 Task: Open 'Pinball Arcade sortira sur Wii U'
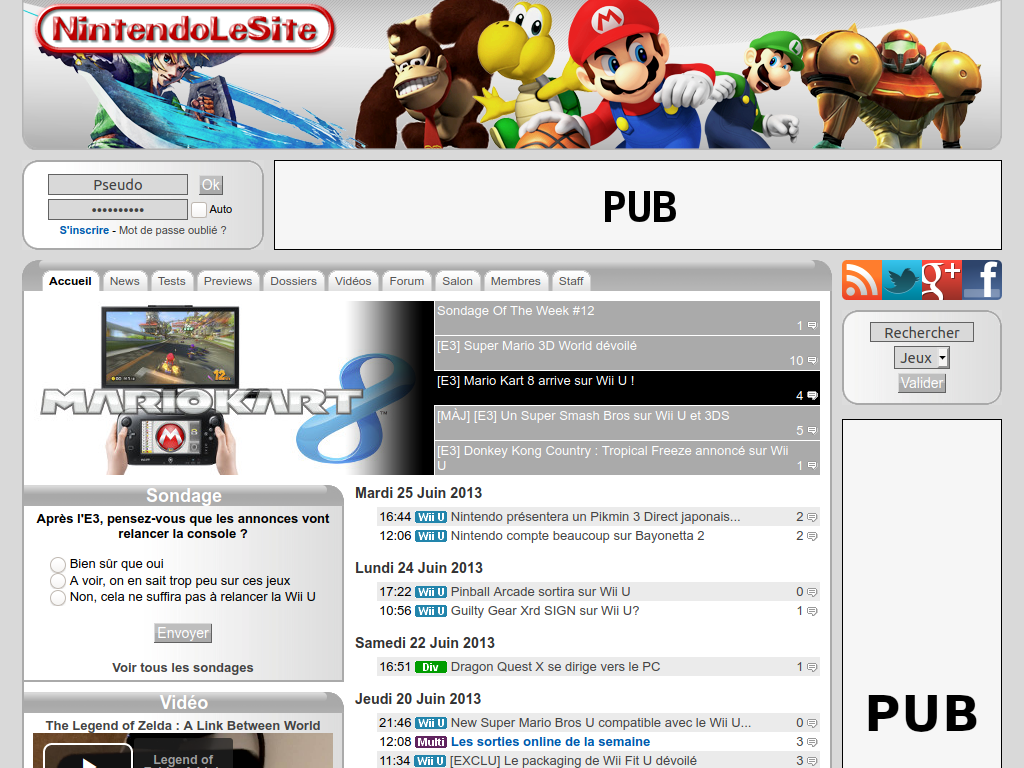[x=540, y=592]
